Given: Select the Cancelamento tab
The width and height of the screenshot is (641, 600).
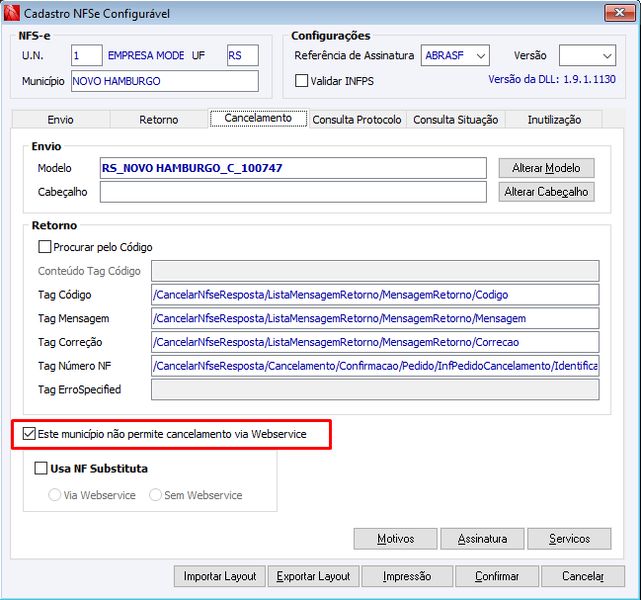Looking at the screenshot, I should pos(258,118).
